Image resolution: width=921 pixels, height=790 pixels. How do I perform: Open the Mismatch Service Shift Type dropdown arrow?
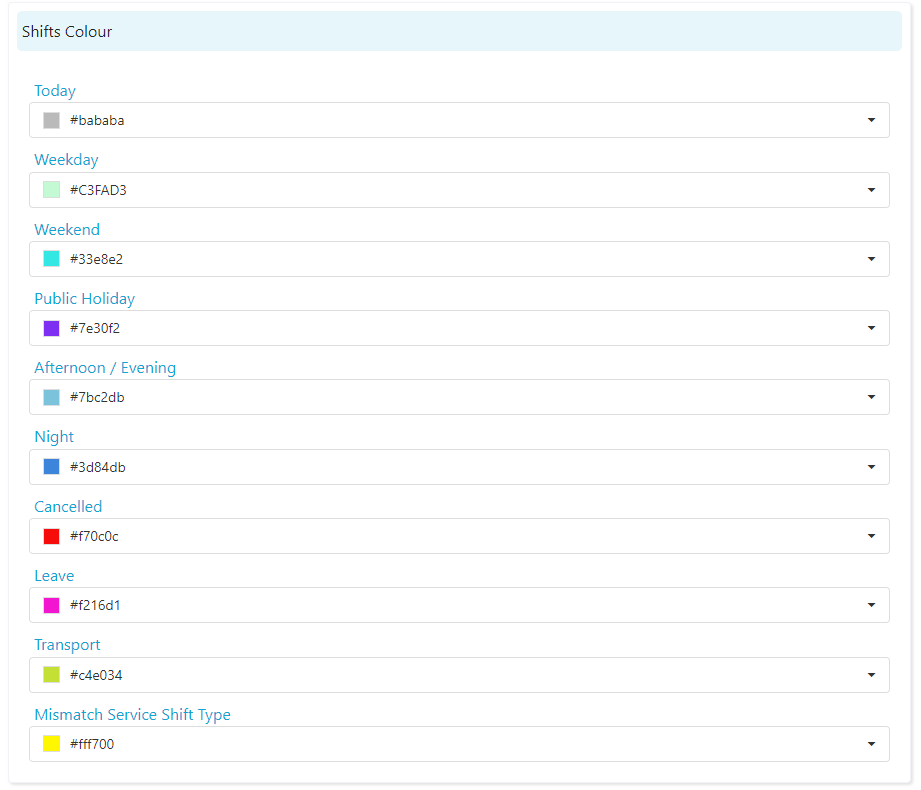[x=871, y=745]
